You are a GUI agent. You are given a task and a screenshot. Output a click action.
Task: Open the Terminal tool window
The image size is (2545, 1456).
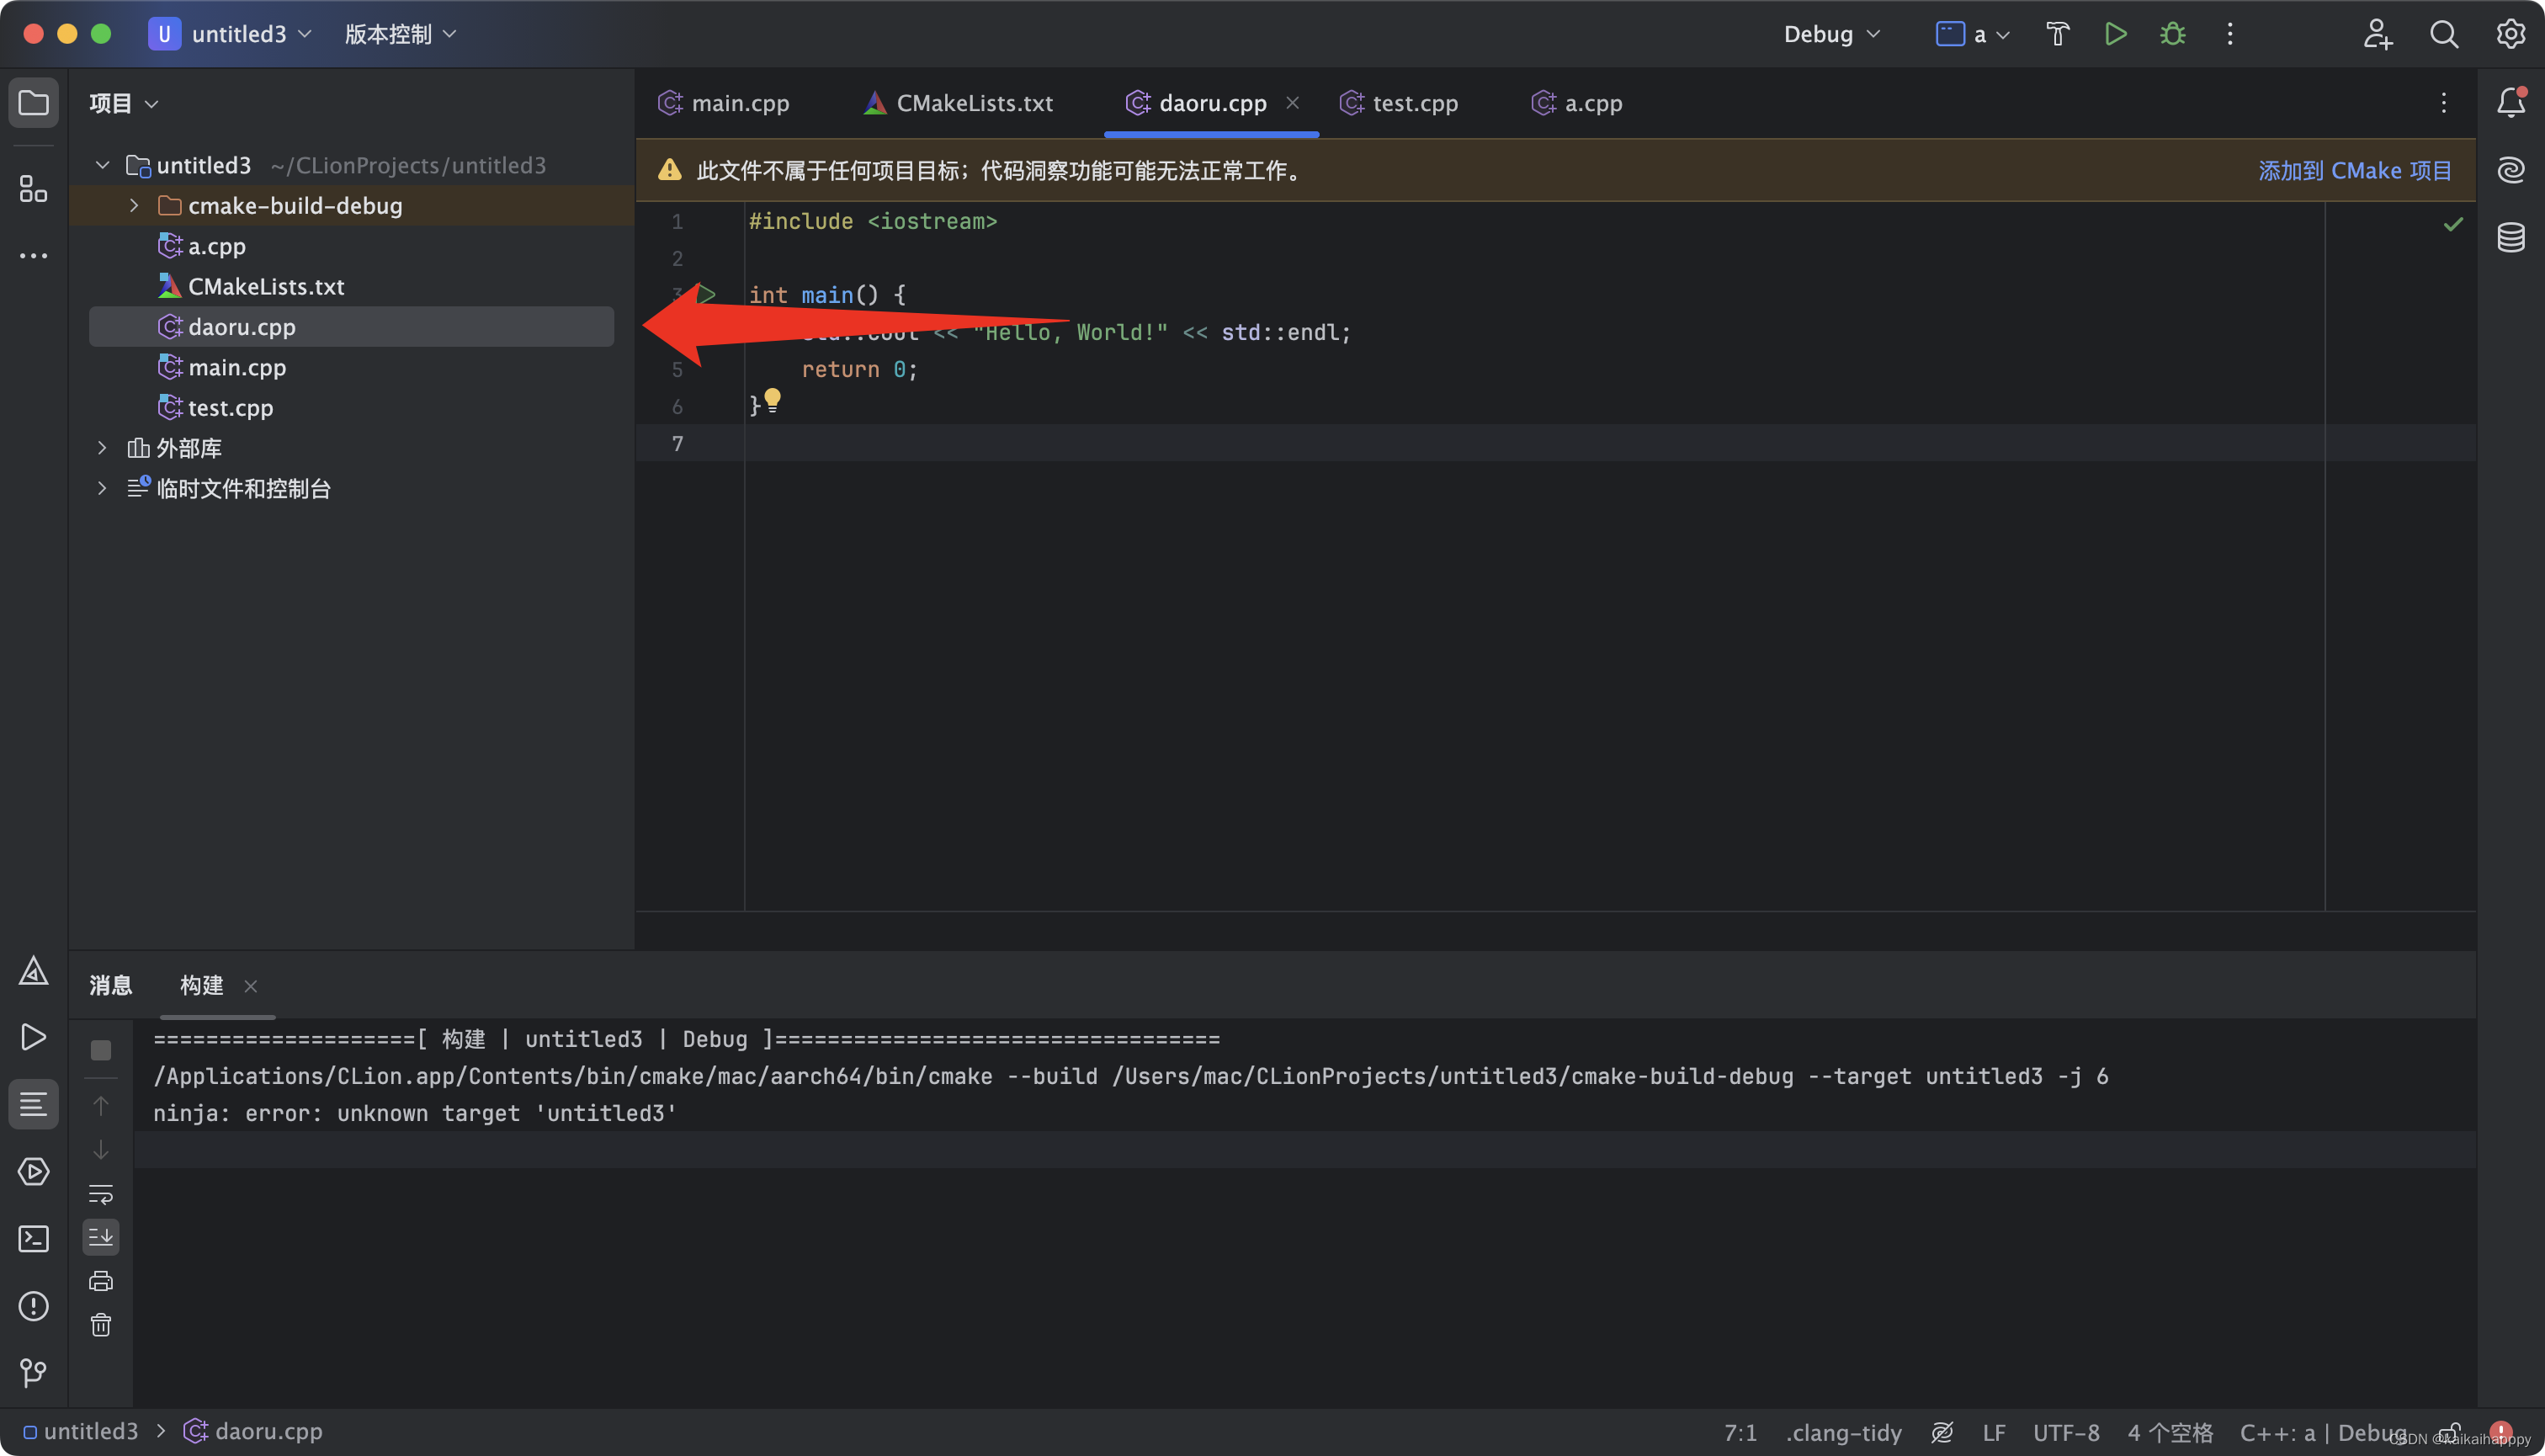[33, 1239]
